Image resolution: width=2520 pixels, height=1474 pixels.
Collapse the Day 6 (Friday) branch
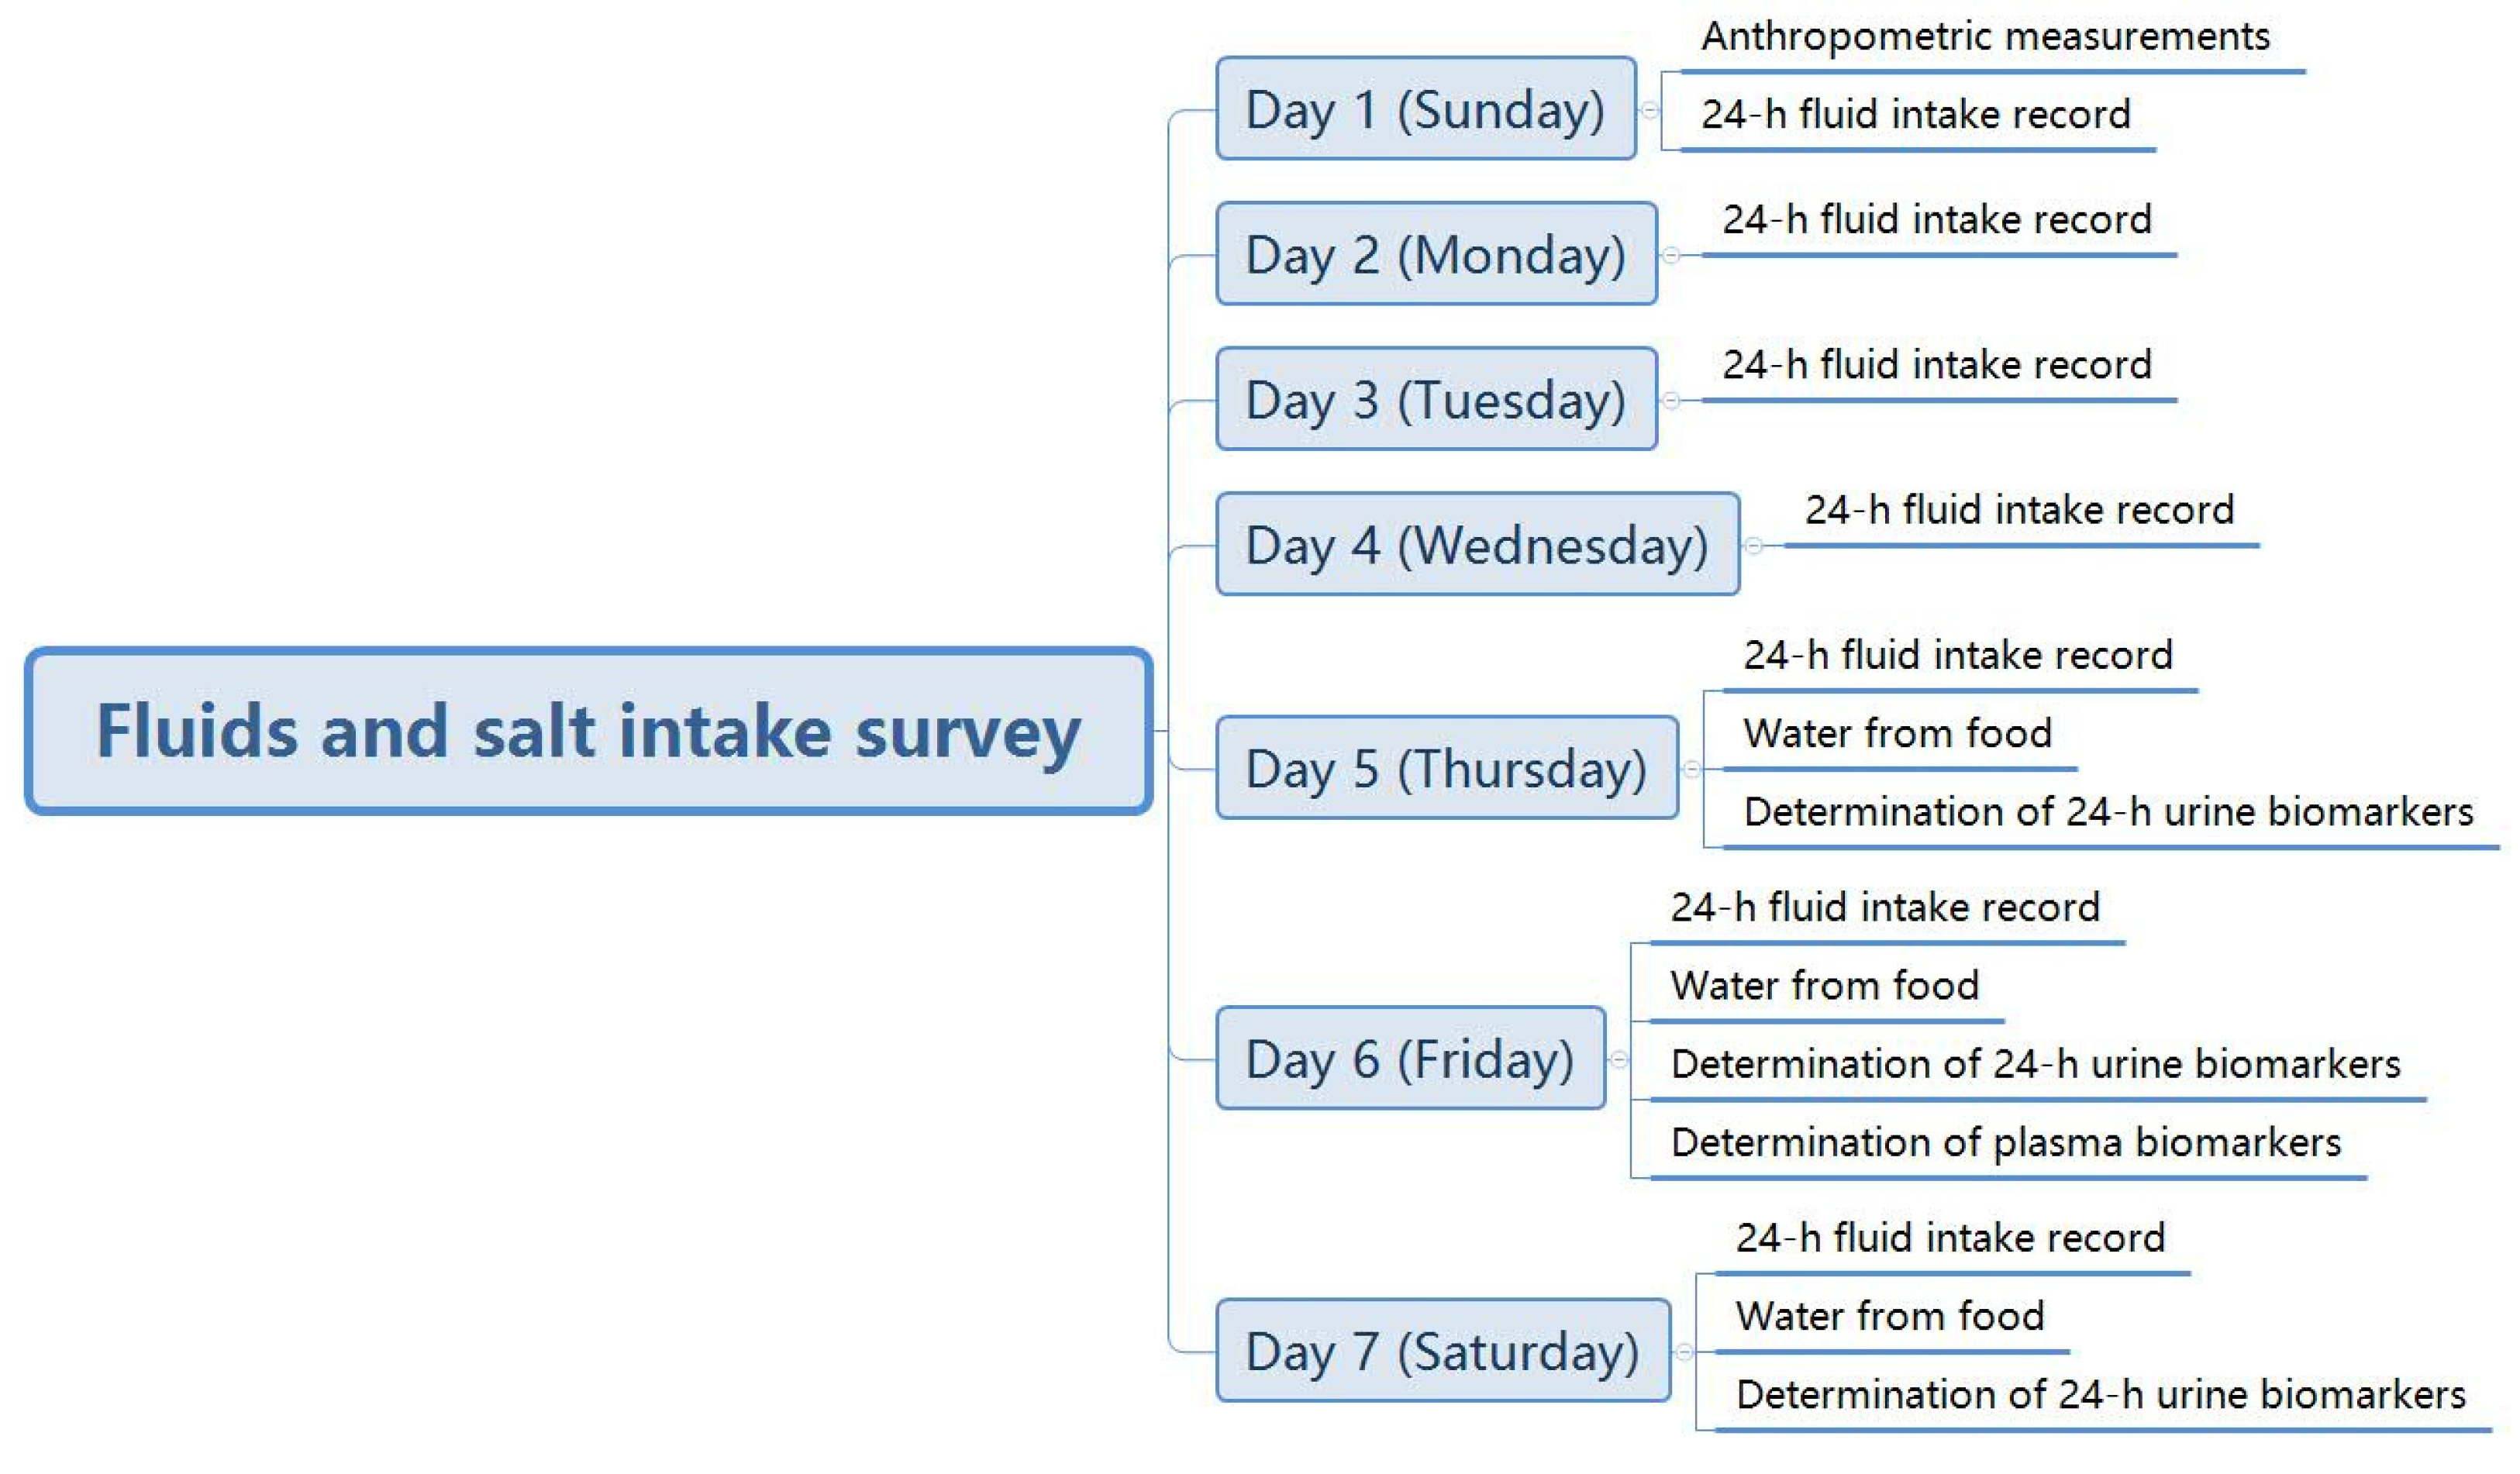tap(1619, 1059)
